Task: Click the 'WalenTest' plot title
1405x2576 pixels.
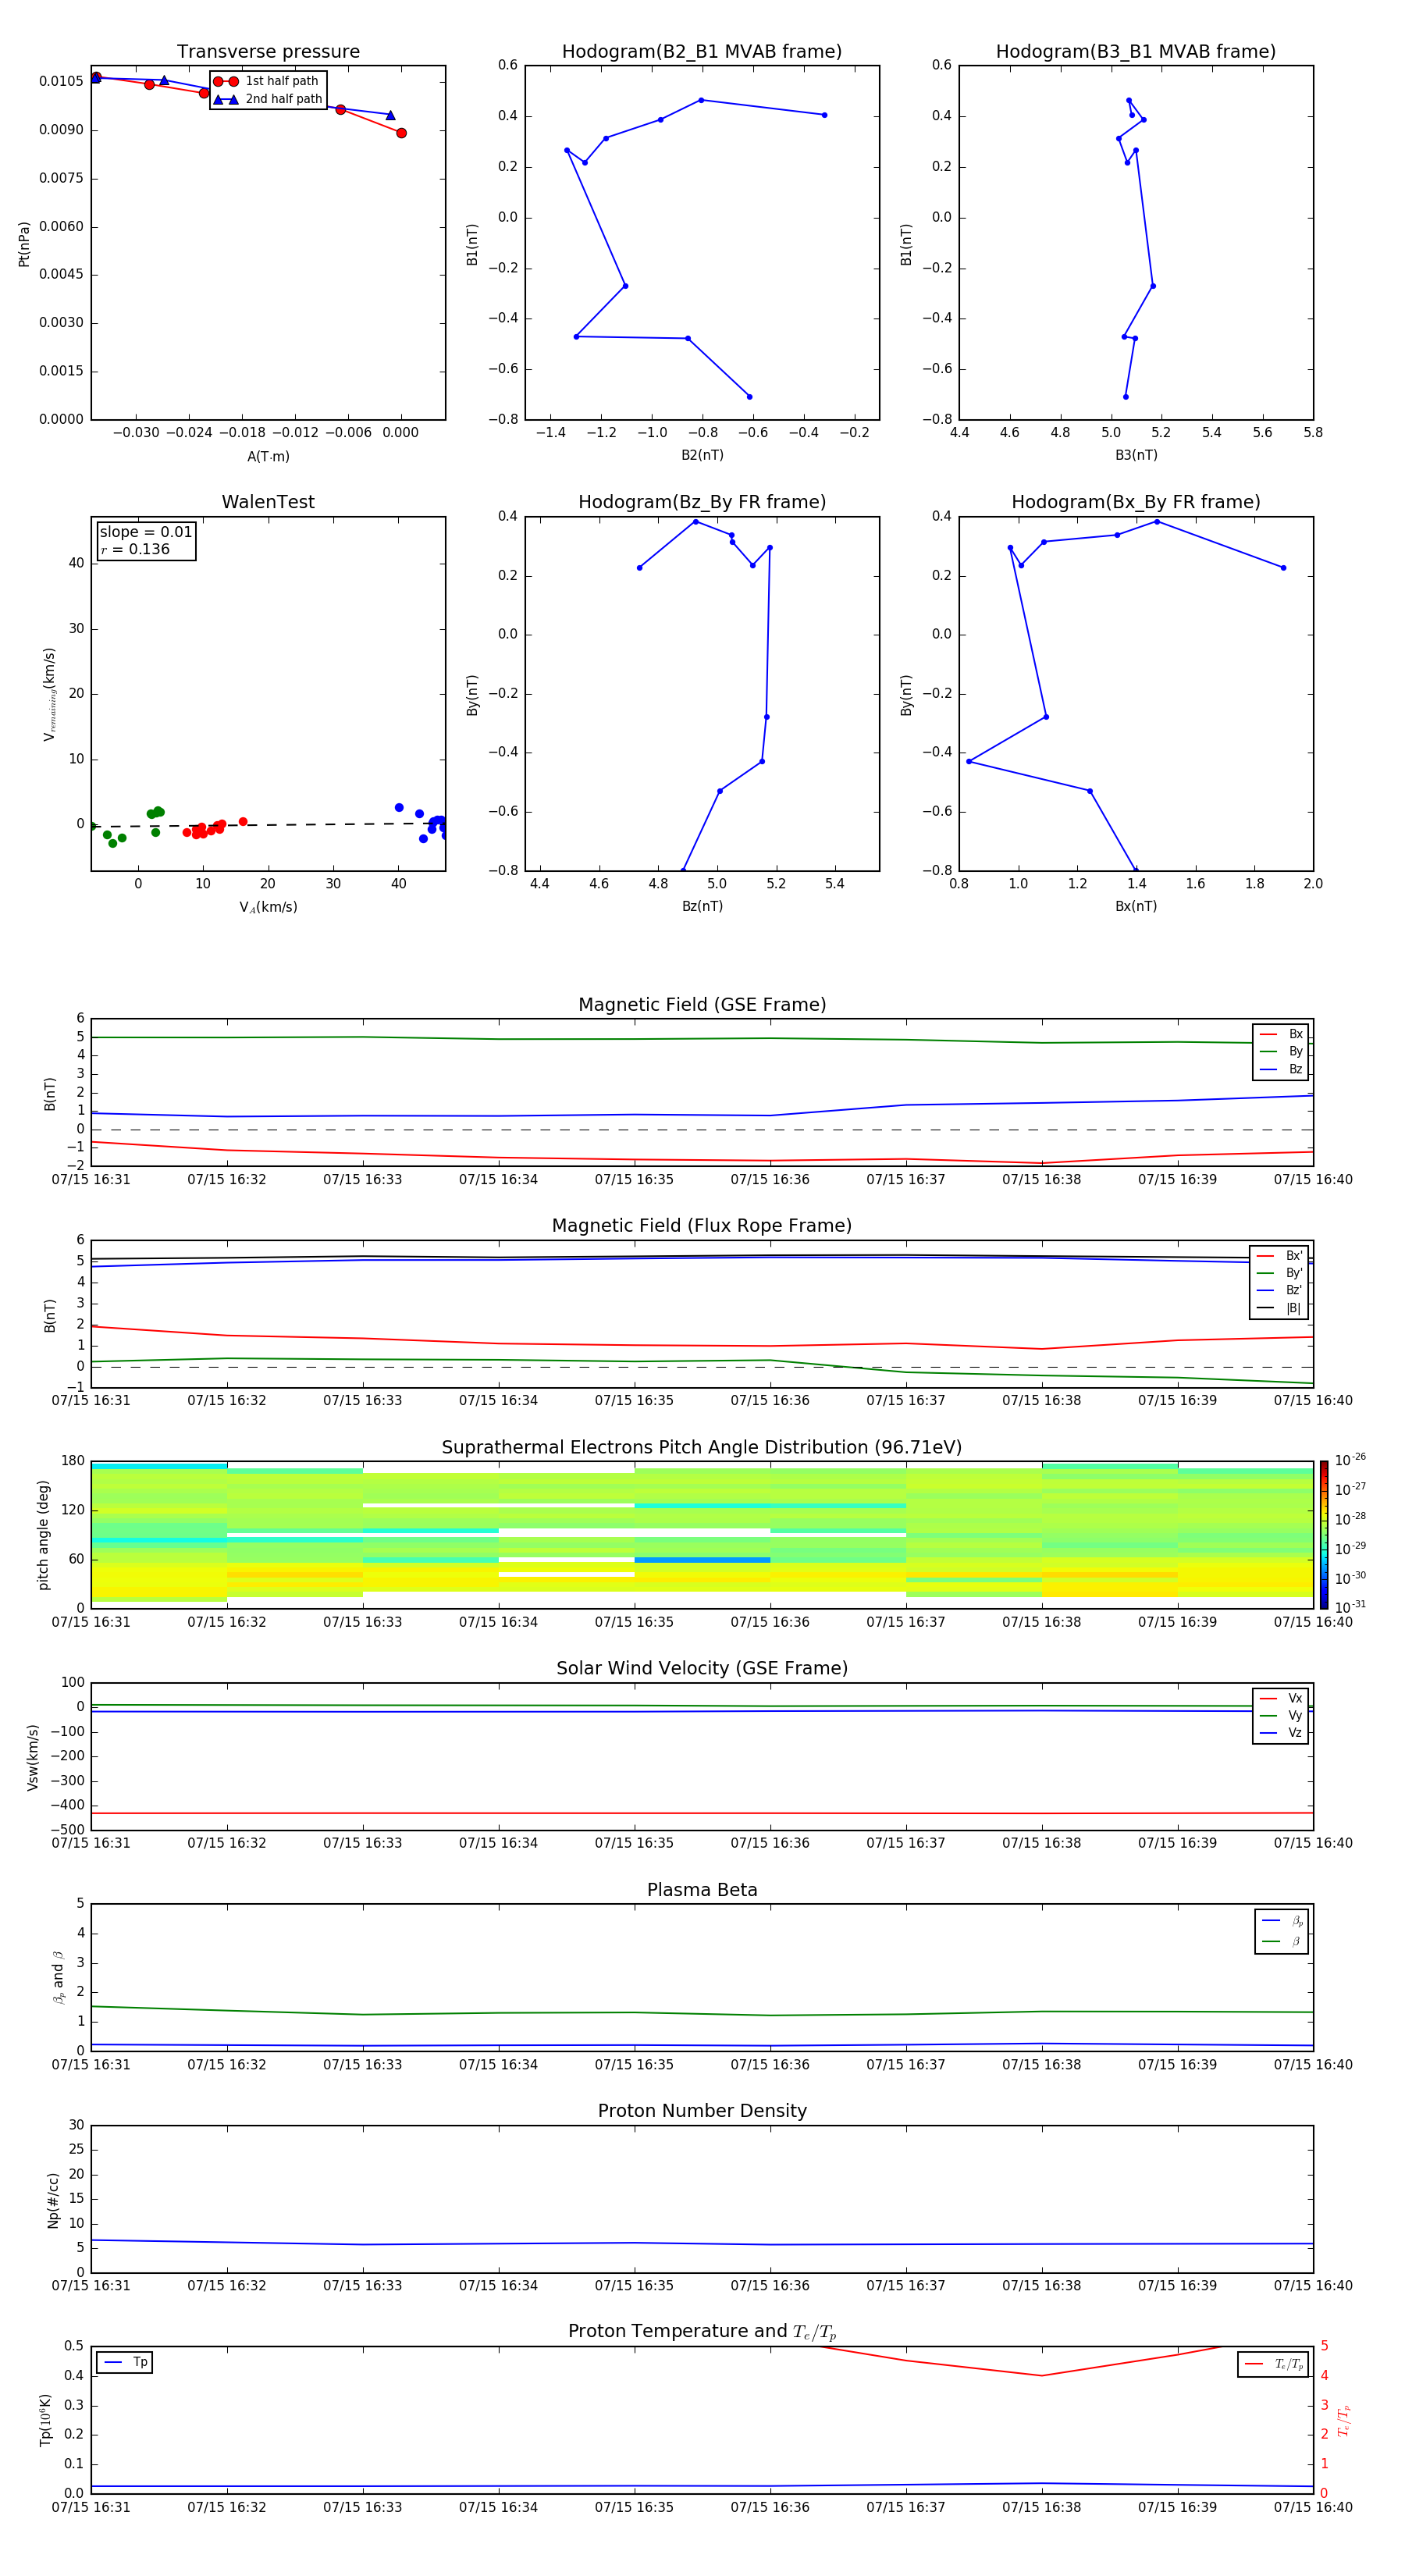Action: pos(268,502)
